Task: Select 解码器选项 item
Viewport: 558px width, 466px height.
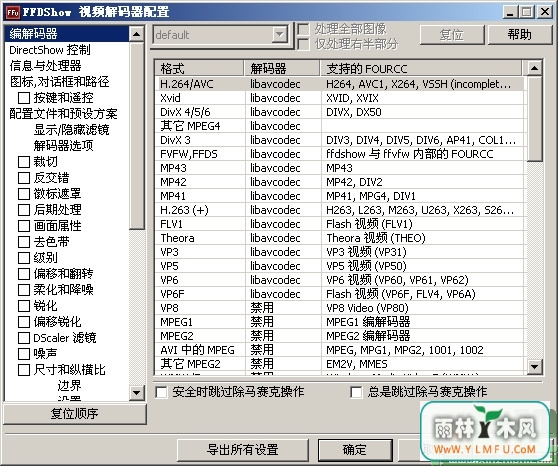Action: tap(63, 146)
